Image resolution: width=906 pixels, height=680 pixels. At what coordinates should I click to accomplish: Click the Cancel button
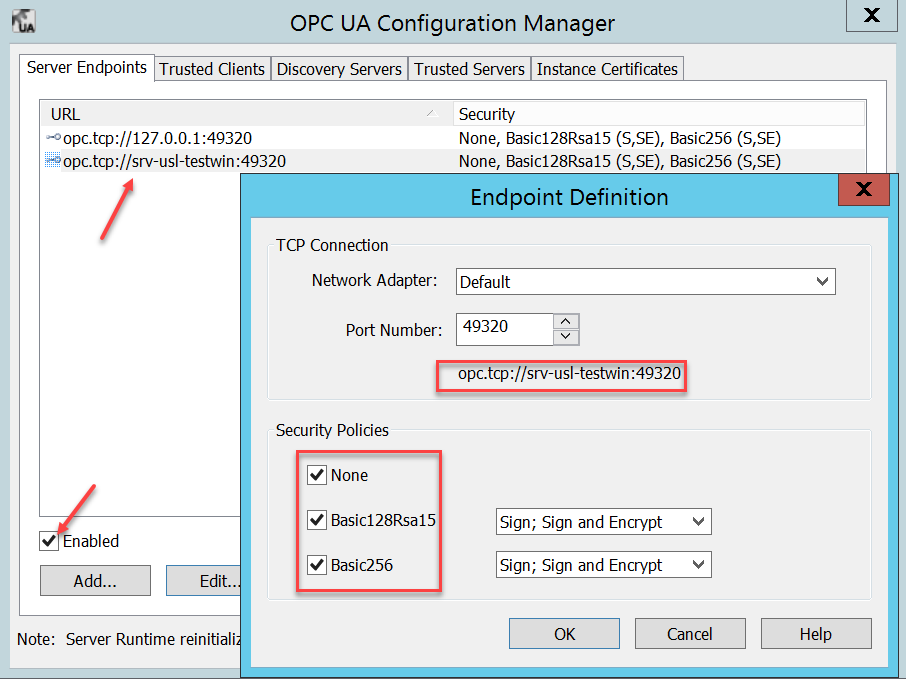click(690, 634)
